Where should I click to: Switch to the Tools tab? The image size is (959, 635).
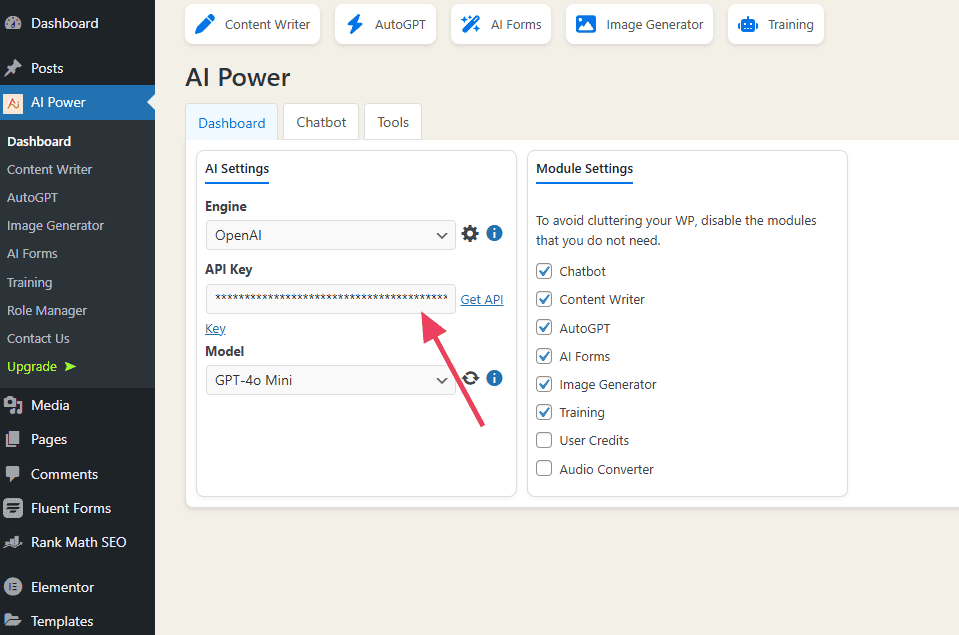pos(393,122)
